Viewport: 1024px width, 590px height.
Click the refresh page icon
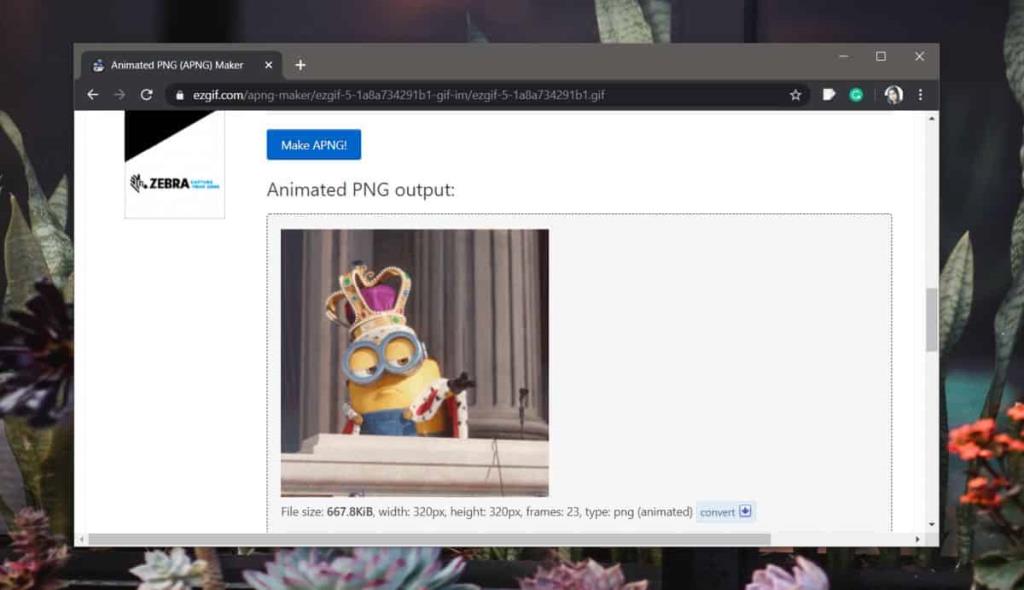coord(148,94)
